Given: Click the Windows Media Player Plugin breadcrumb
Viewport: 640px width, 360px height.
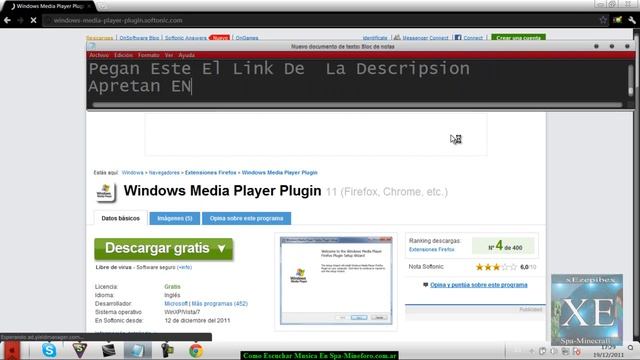Looking at the screenshot, I should click(280, 173).
